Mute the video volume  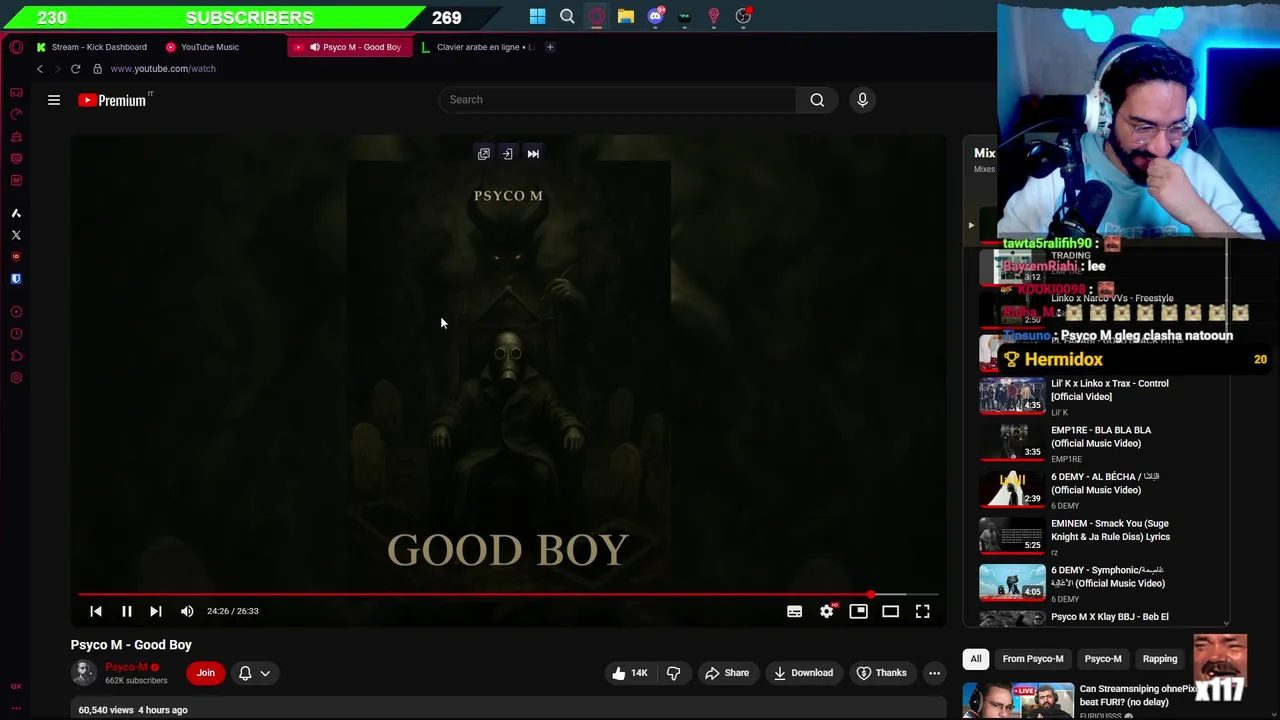coord(187,611)
